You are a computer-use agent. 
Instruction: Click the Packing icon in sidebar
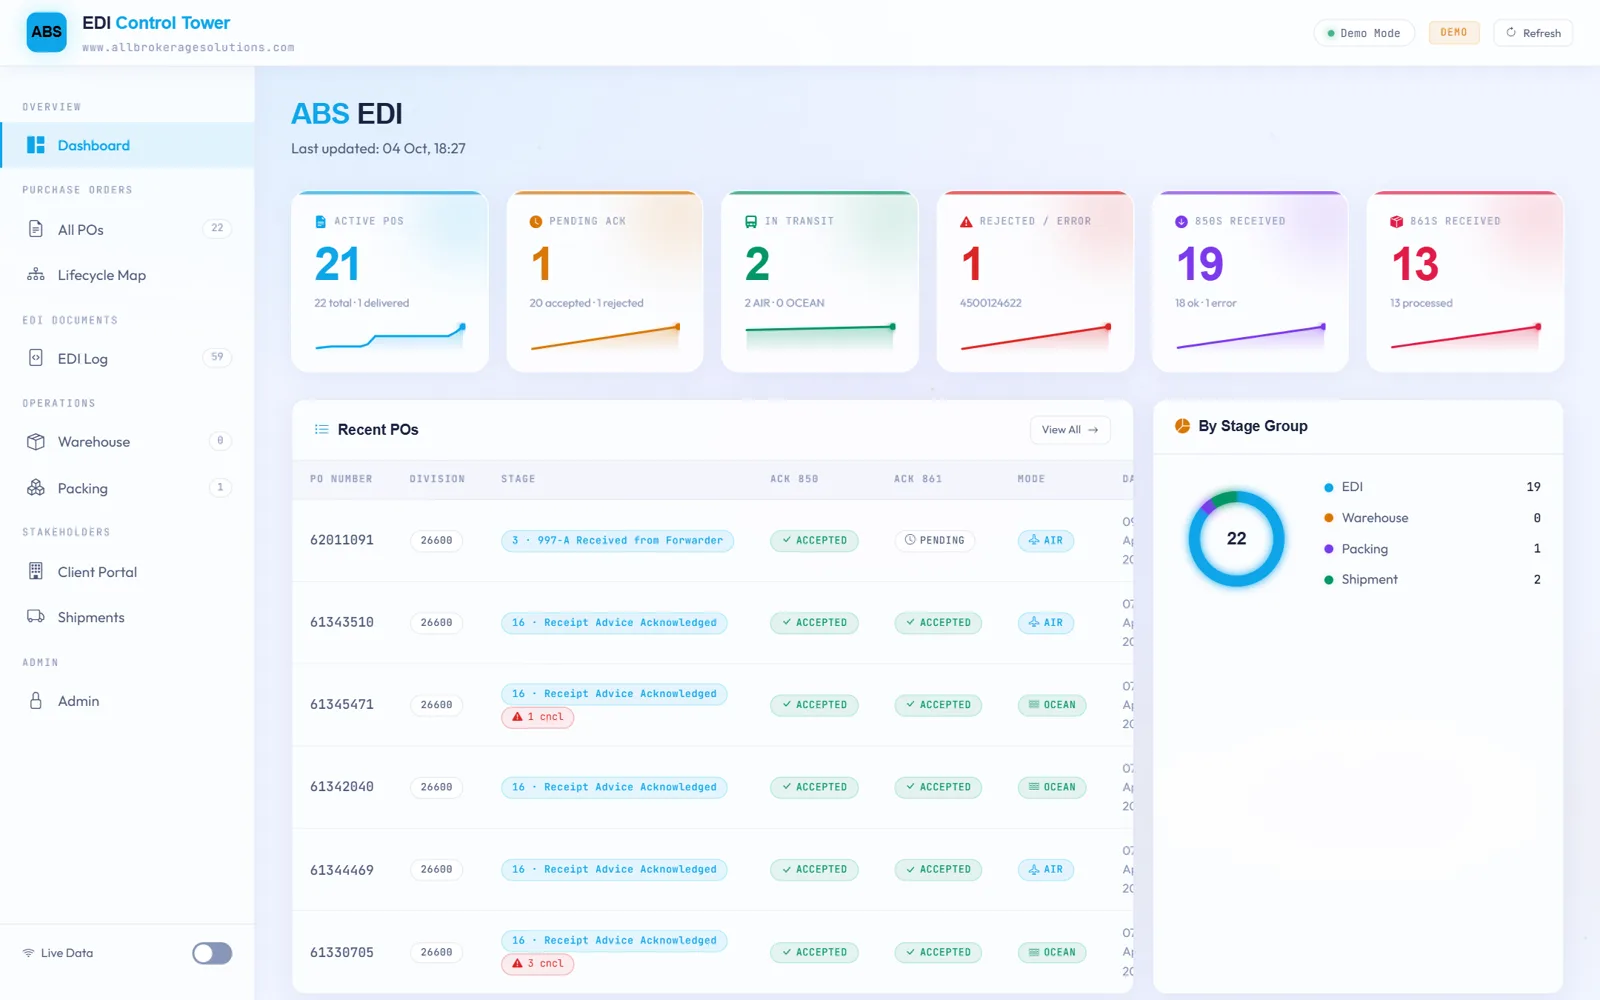(x=36, y=488)
